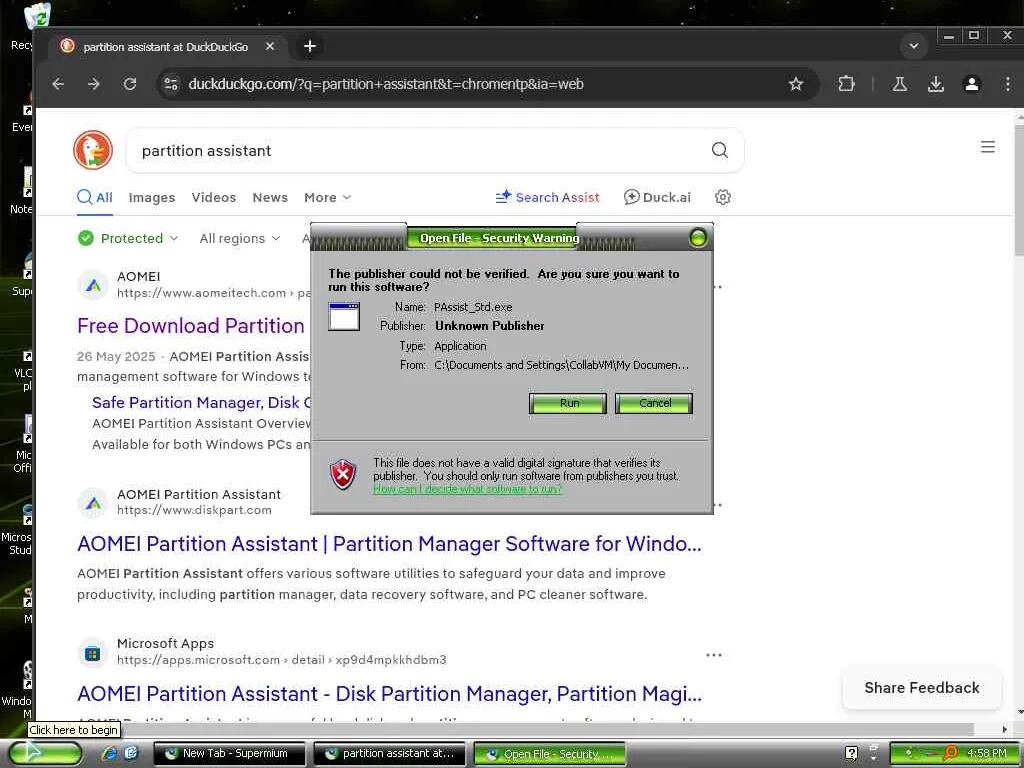Open the browser profile icon
The width and height of the screenshot is (1024, 768).
(972, 84)
